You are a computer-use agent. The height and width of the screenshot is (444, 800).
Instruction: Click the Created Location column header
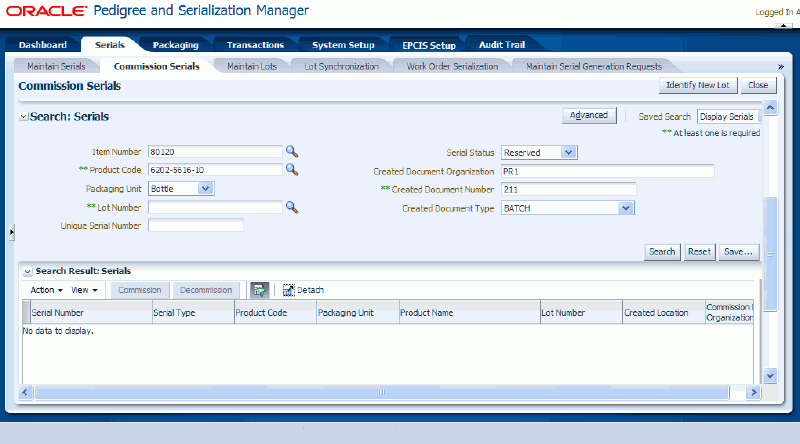point(664,312)
